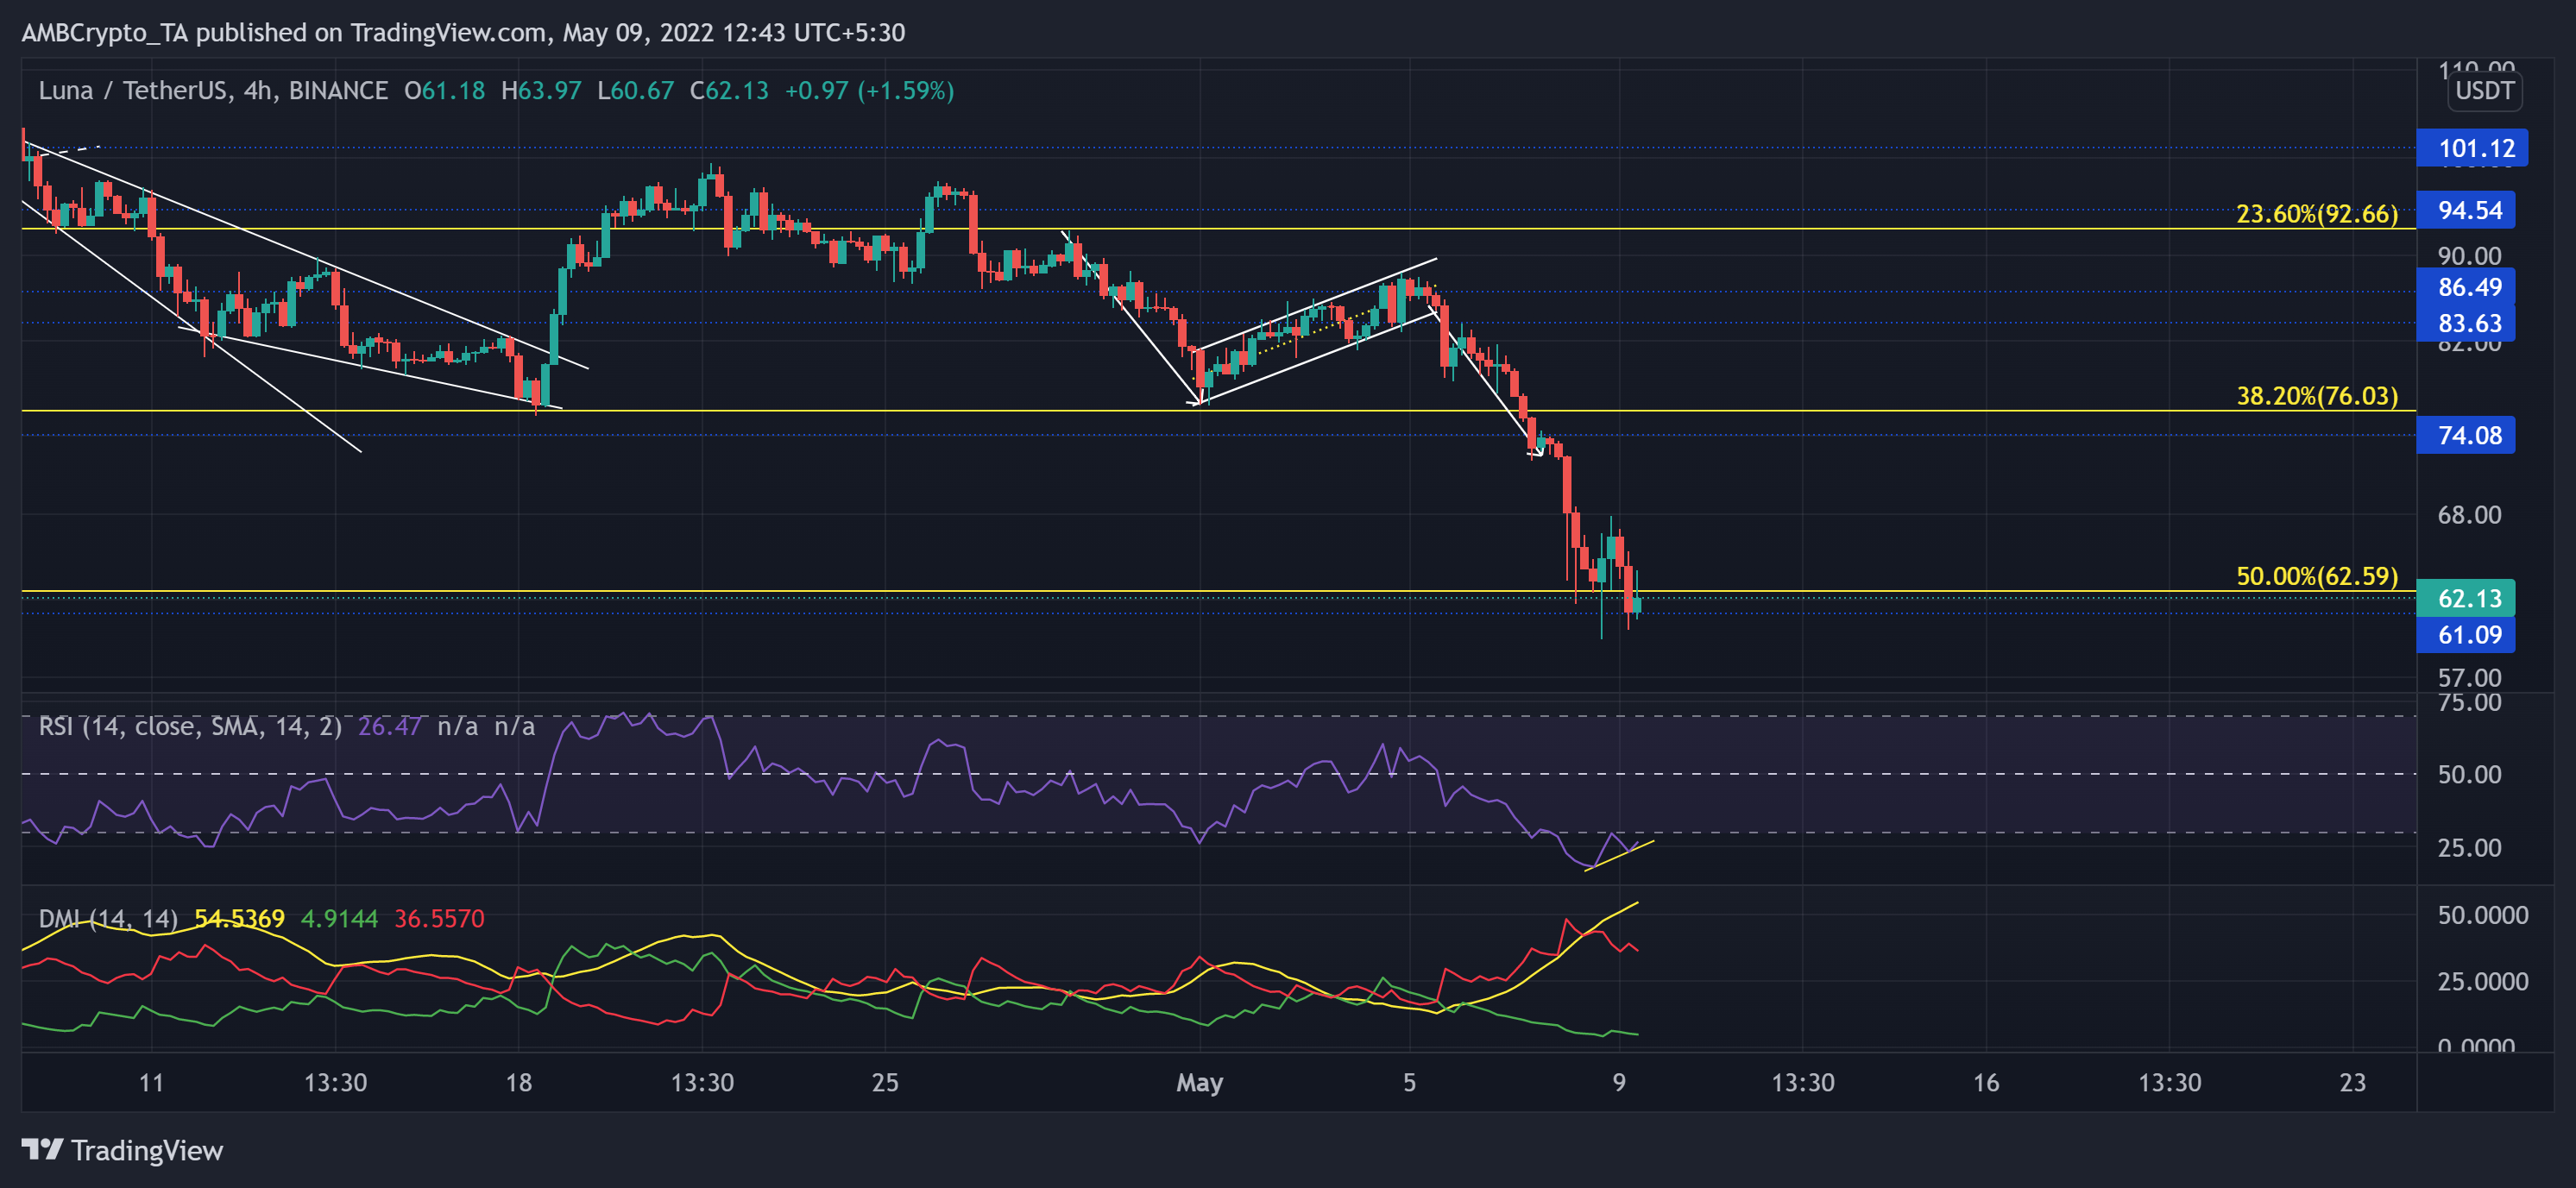Viewport: 2576px width, 1188px height.
Task: Click the 50.00%(62.59) Fibonacci label
Action: pos(2316,575)
